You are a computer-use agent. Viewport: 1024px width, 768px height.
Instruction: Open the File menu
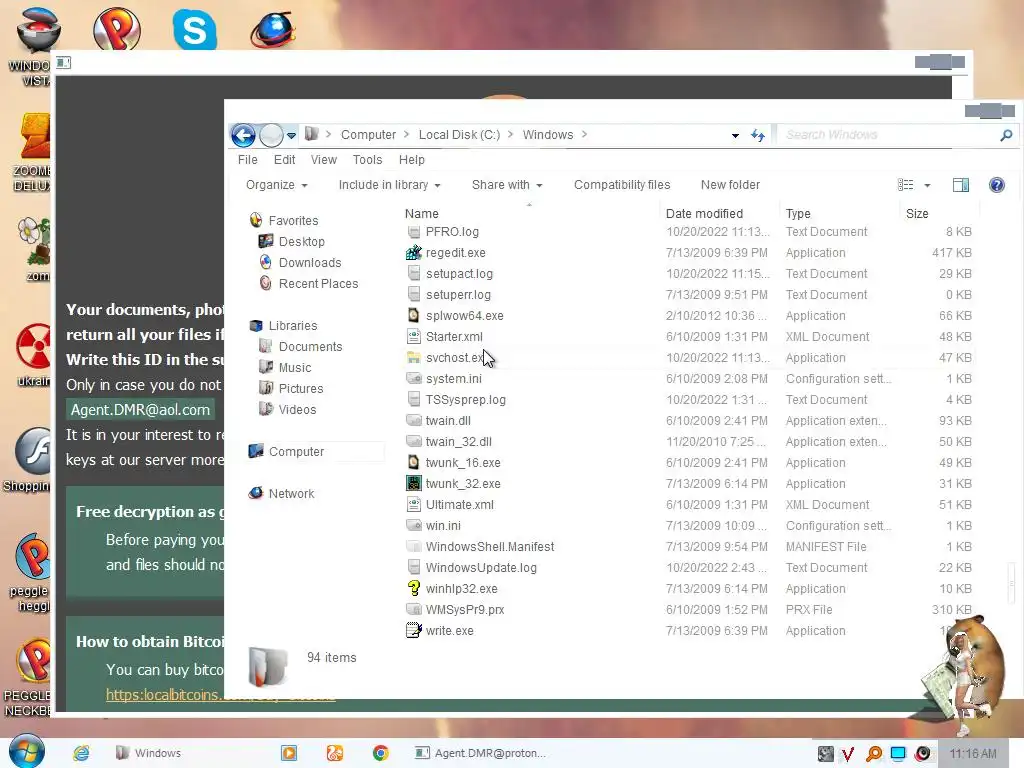248,160
